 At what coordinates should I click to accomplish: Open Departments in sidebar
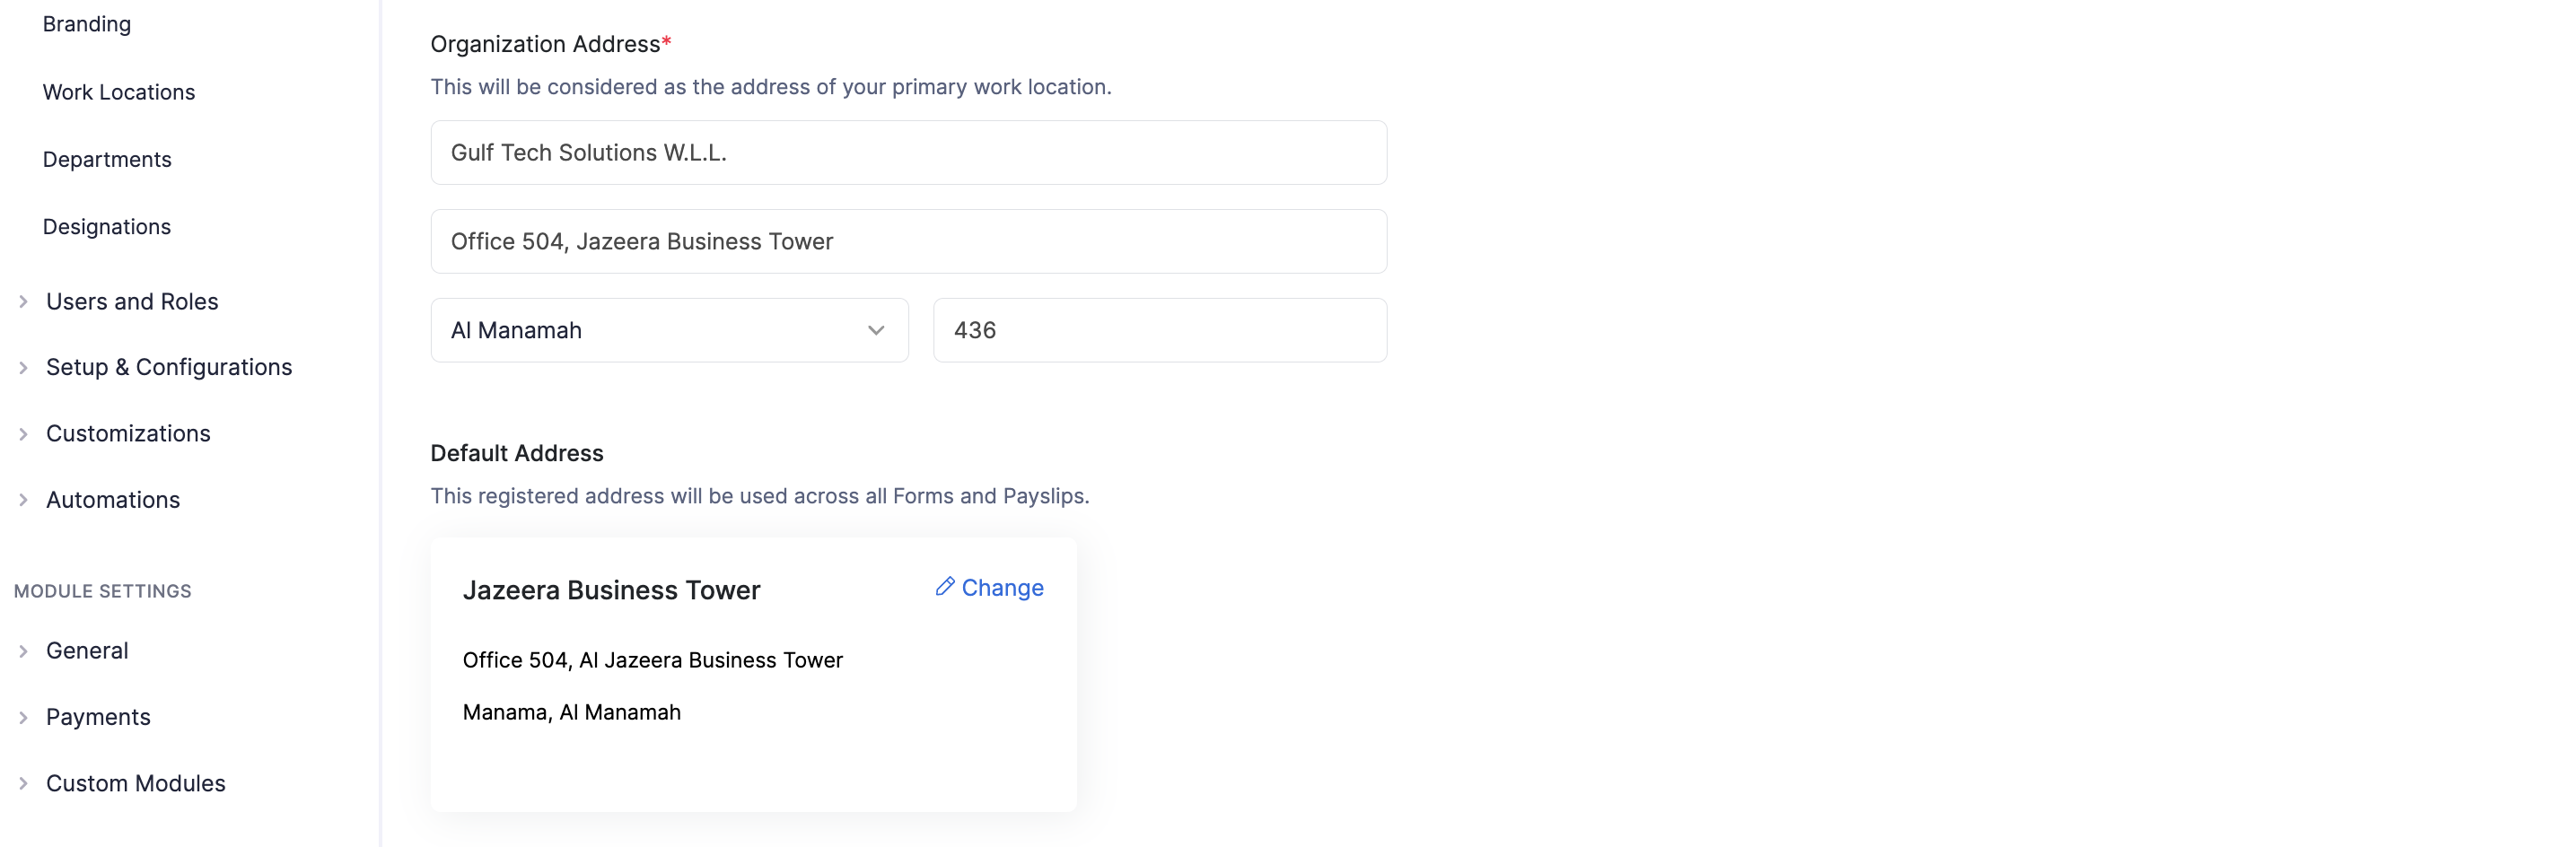107,159
